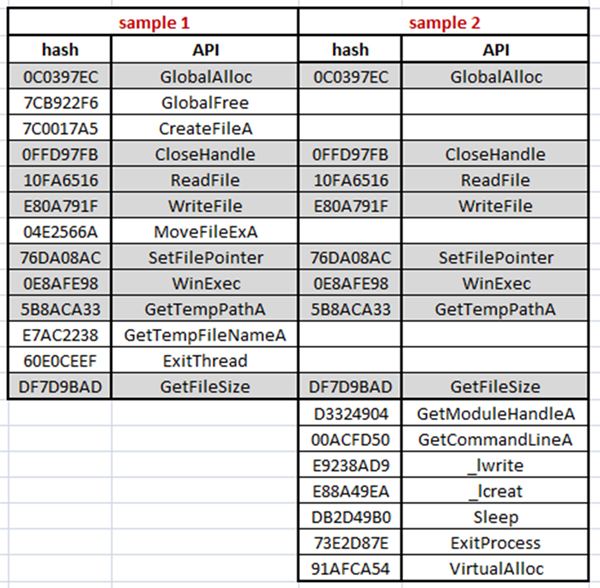The width and height of the screenshot is (600, 588).
Task: Click the GetTempFileNameA cell
Action: tap(204, 335)
